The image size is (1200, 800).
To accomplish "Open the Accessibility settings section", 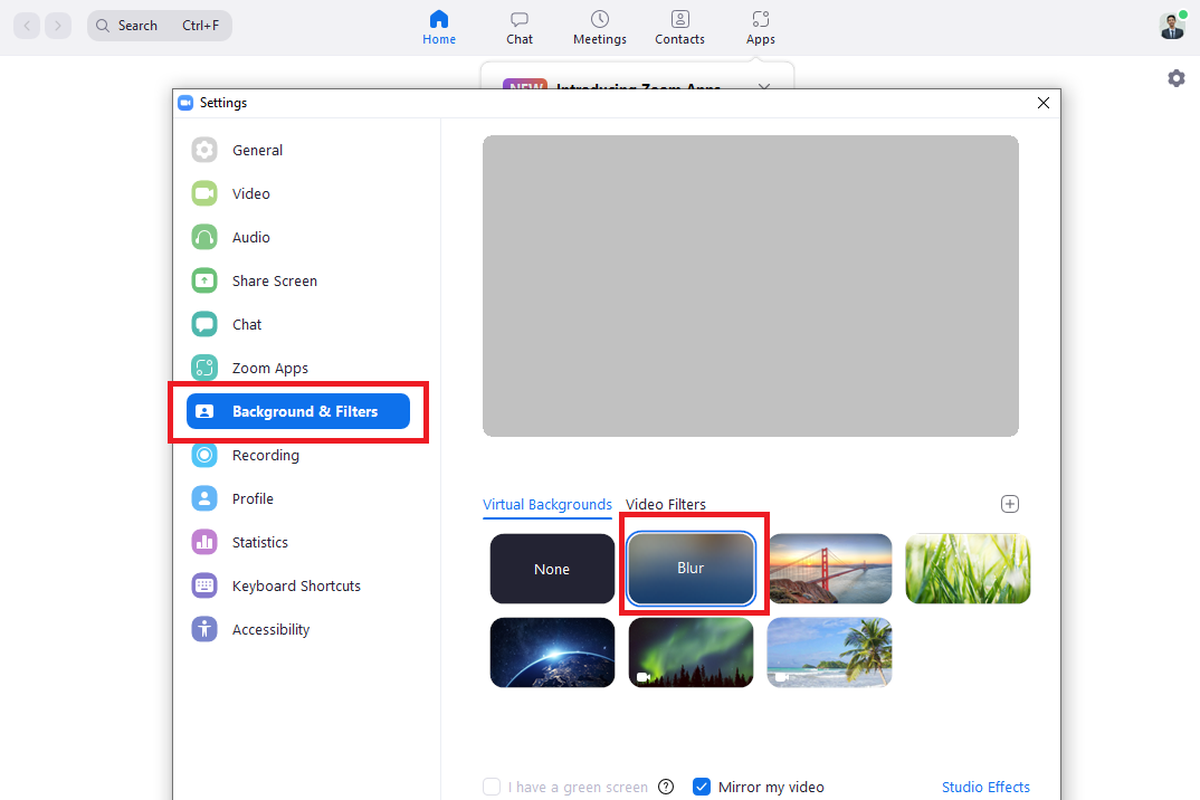I will [270, 629].
